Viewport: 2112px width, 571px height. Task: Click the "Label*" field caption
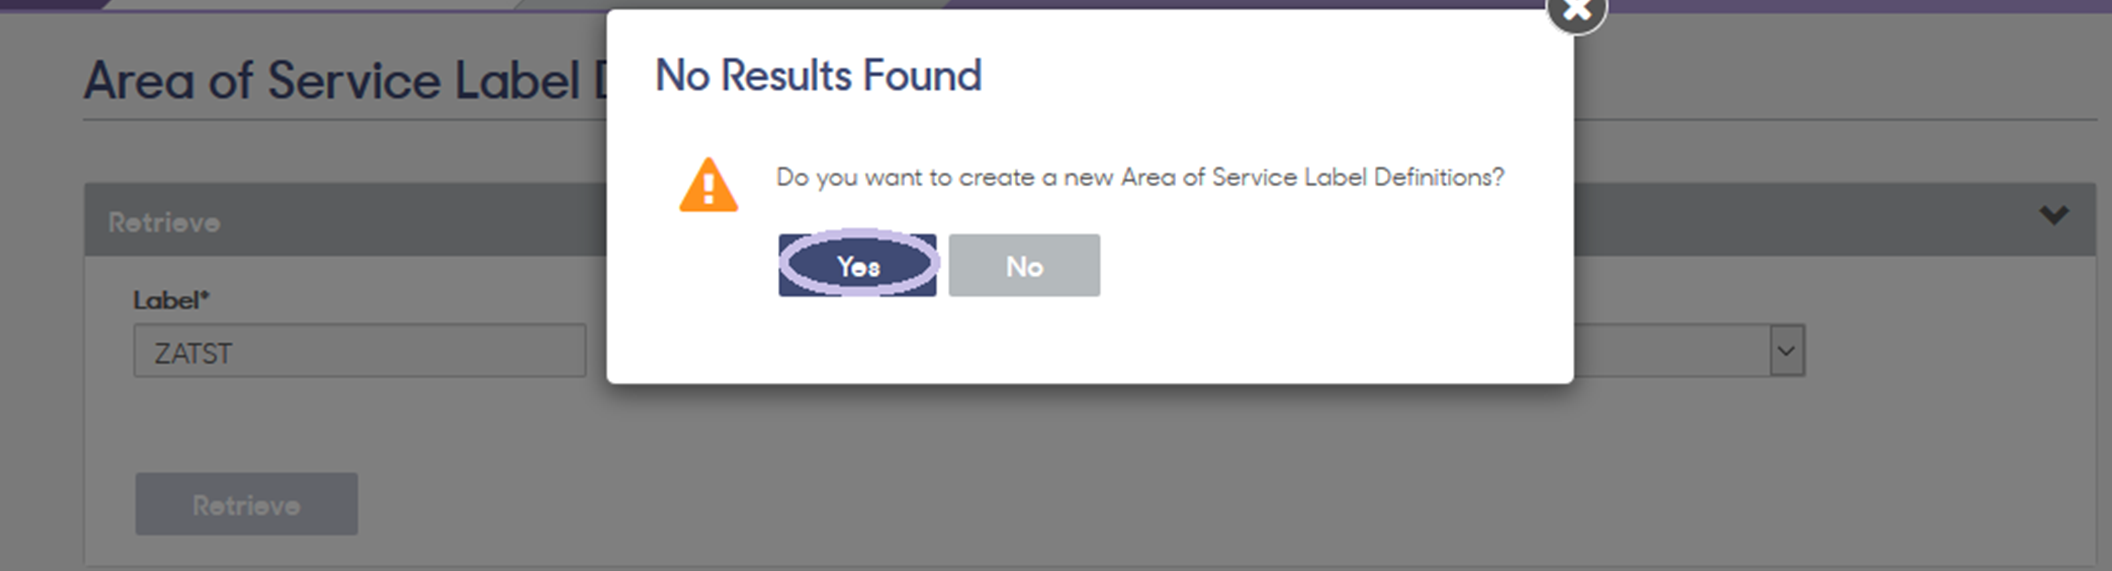[171, 300]
